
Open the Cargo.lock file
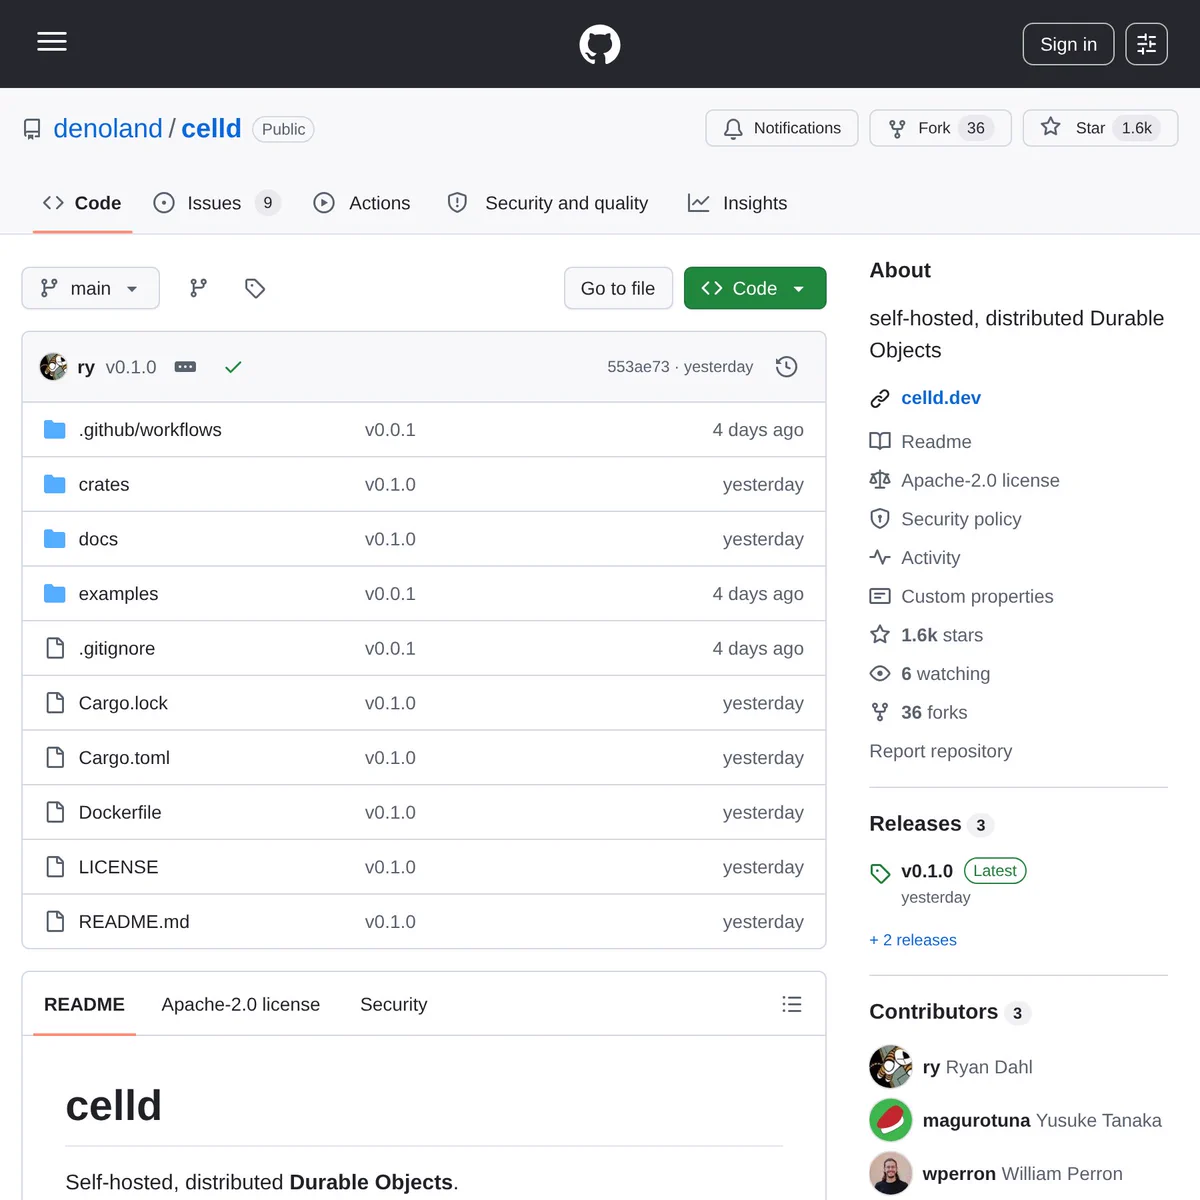pos(123,703)
